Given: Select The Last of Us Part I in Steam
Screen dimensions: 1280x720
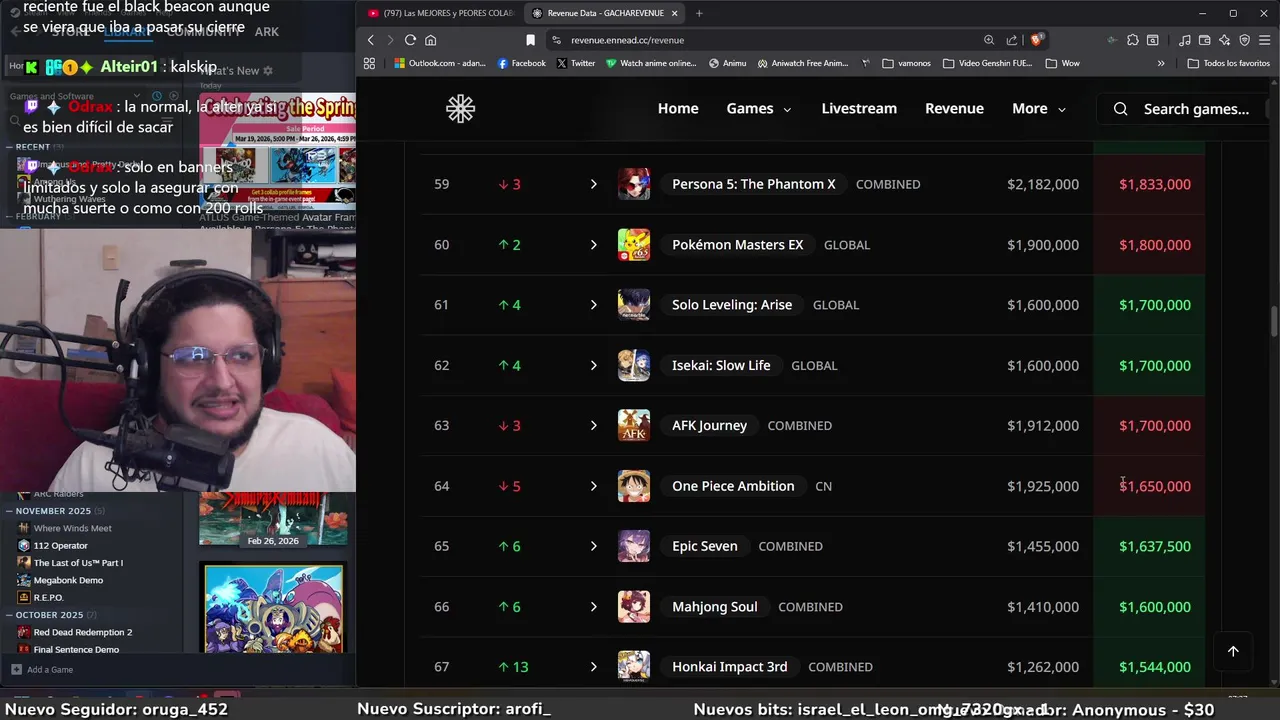Looking at the screenshot, I should (78, 563).
